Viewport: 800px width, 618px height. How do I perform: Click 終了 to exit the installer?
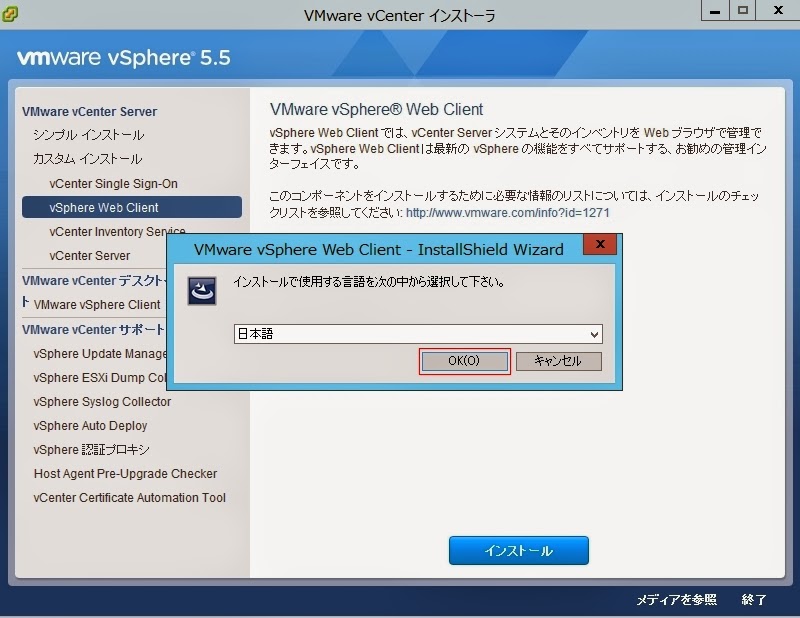(754, 600)
